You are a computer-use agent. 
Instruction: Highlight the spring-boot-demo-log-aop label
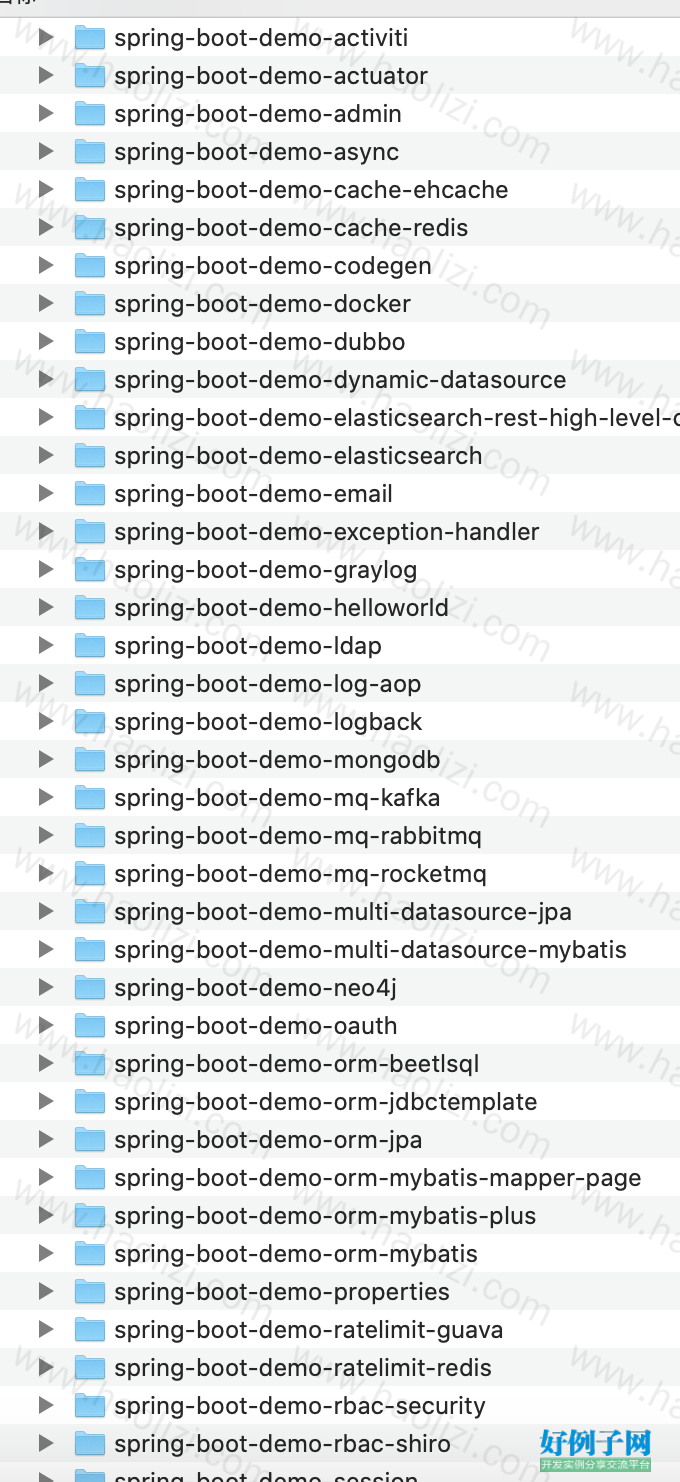pos(268,684)
